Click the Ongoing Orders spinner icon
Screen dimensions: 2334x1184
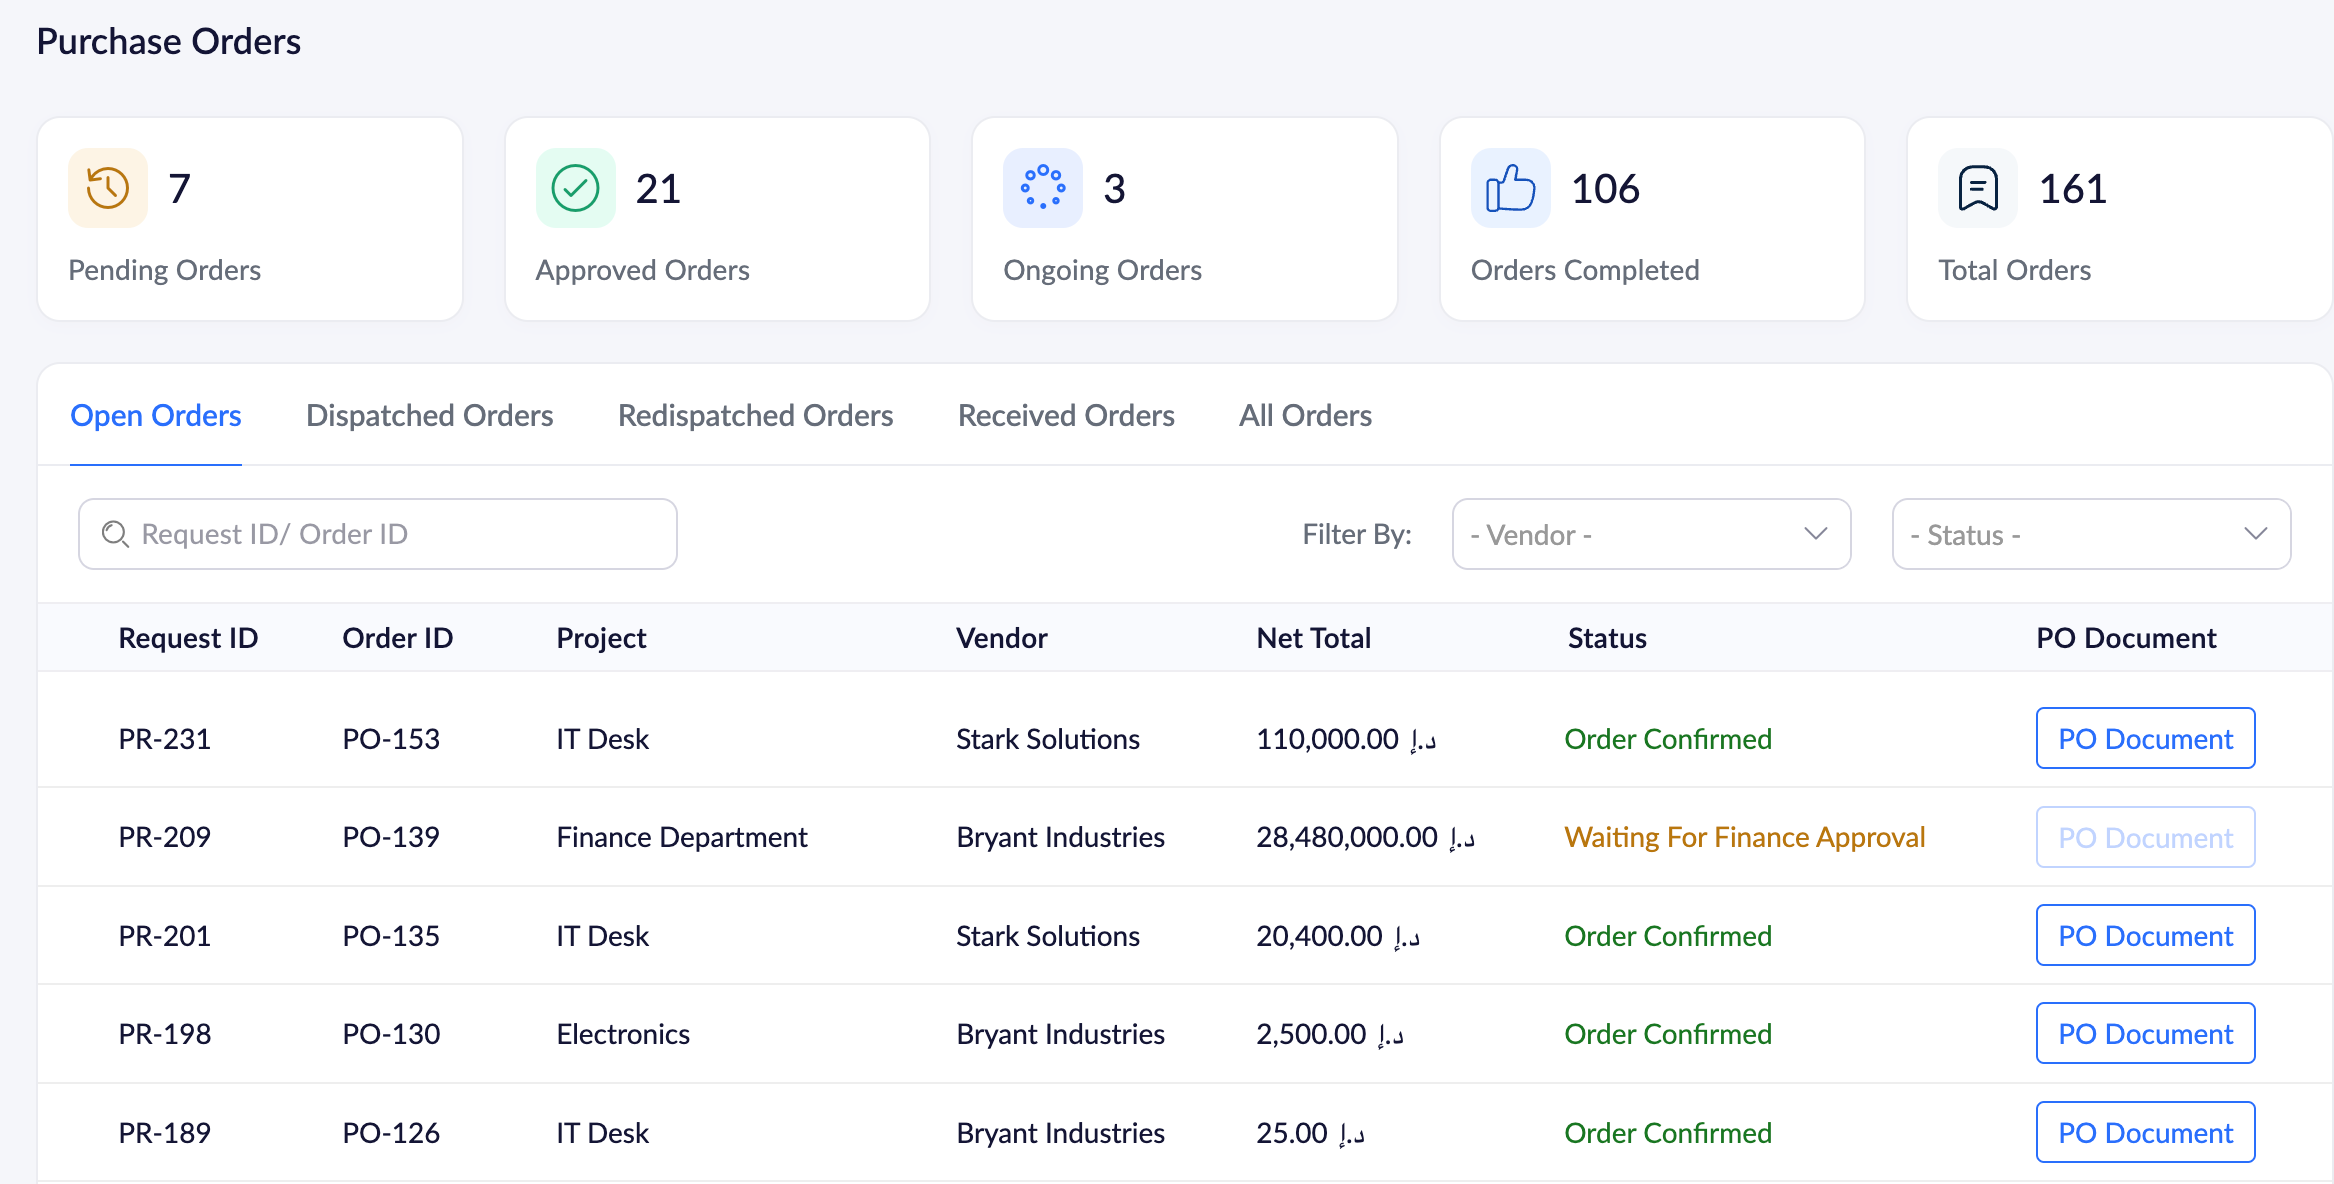tap(1042, 188)
